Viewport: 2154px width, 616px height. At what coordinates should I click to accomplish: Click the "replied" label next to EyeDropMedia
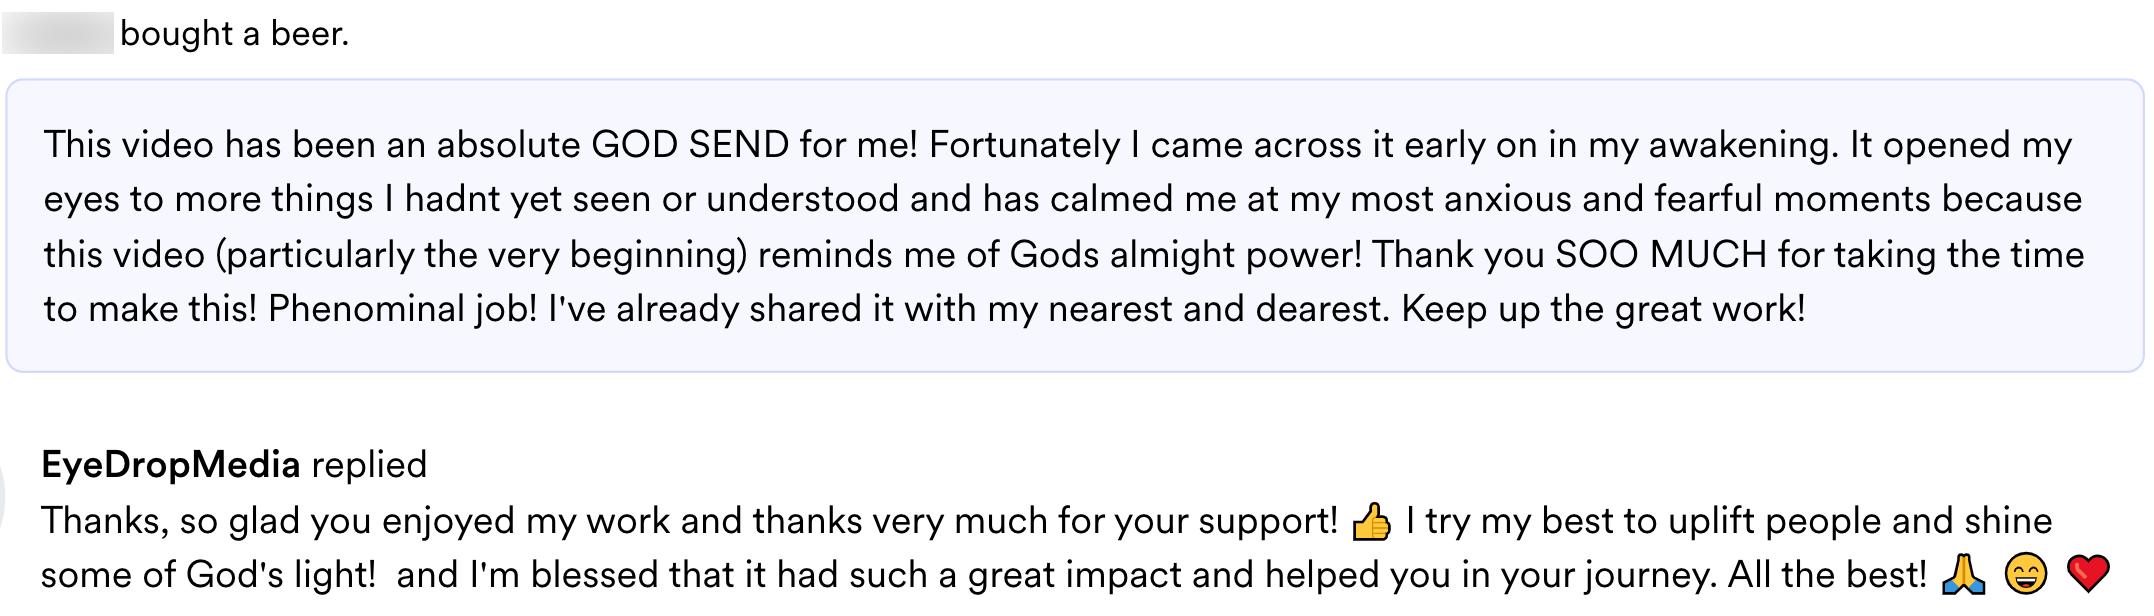(x=369, y=465)
